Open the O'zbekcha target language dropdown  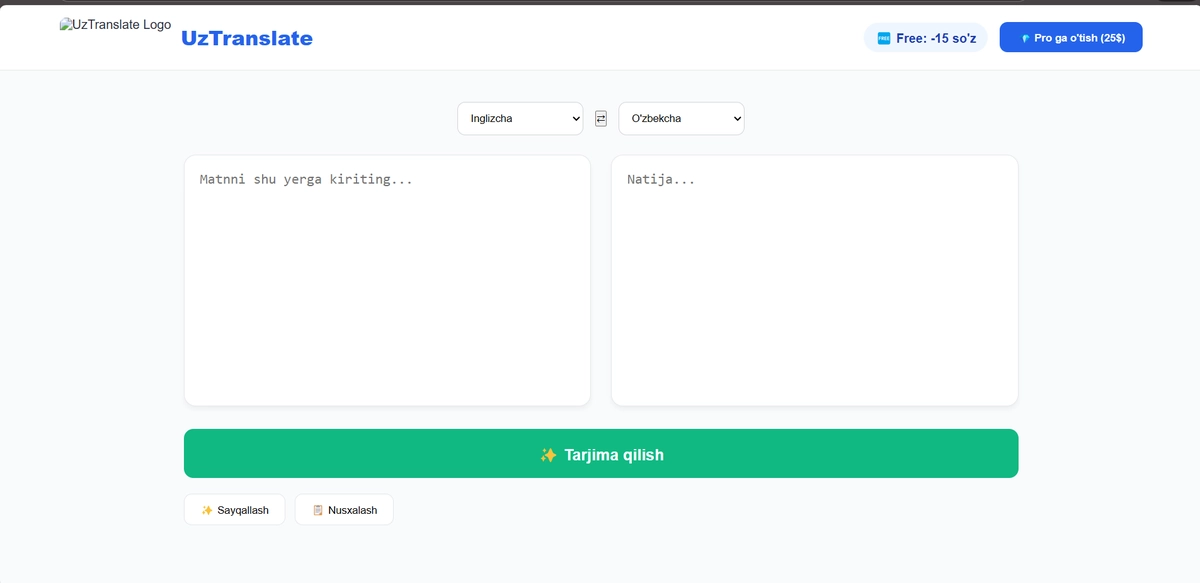pyautogui.click(x=681, y=118)
